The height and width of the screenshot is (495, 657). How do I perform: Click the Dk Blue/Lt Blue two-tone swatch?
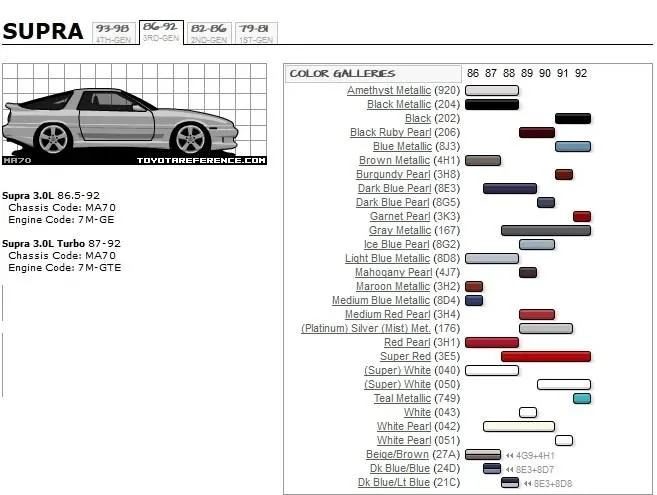pos(510,483)
